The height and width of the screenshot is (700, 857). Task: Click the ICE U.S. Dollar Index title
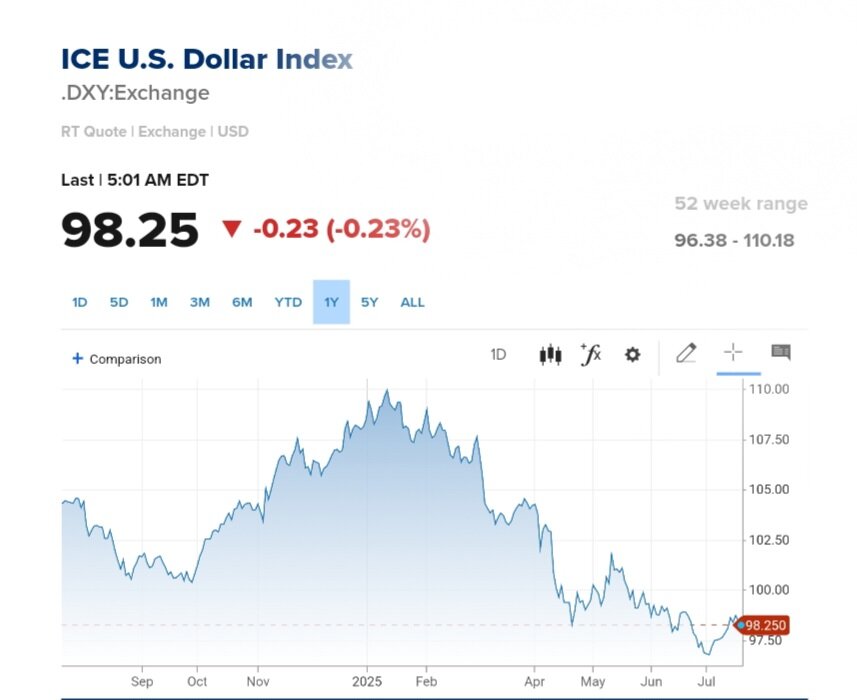207,59
